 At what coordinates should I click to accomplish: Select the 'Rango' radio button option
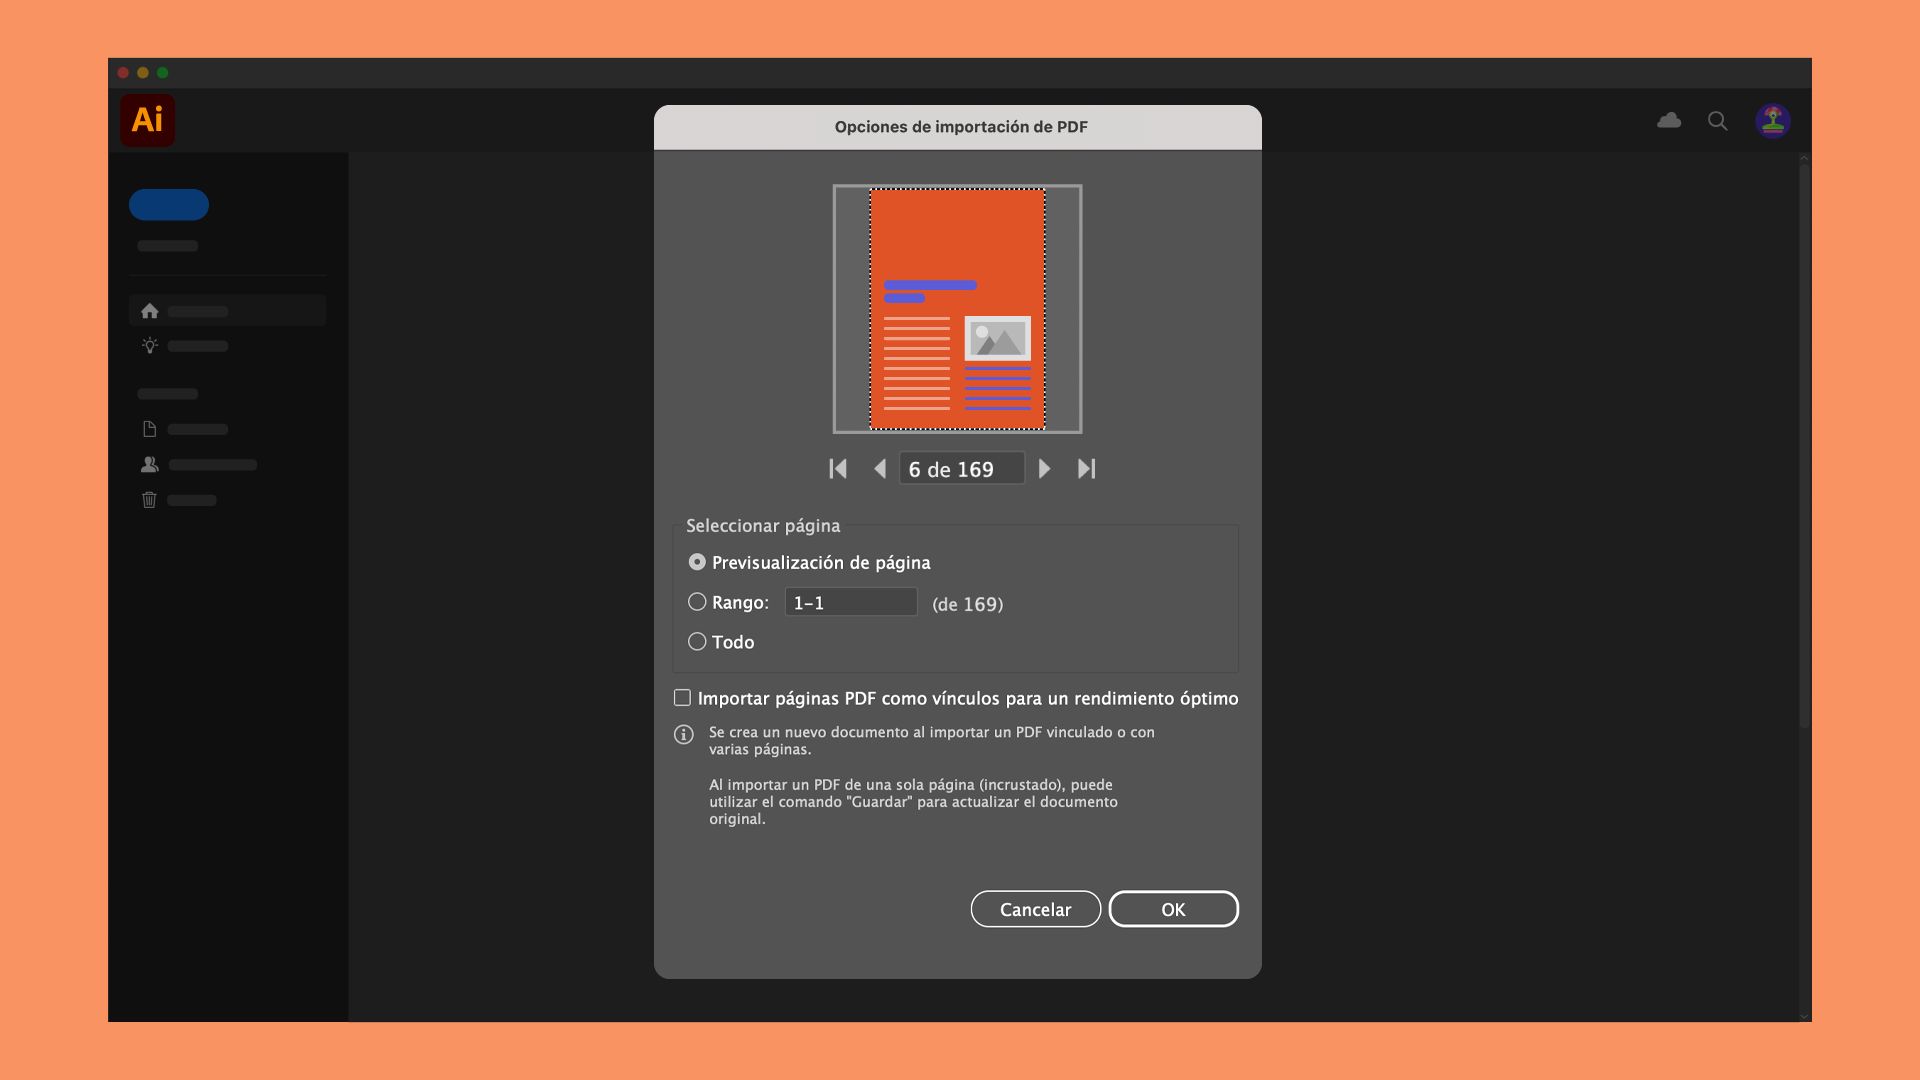click(698, 601)
